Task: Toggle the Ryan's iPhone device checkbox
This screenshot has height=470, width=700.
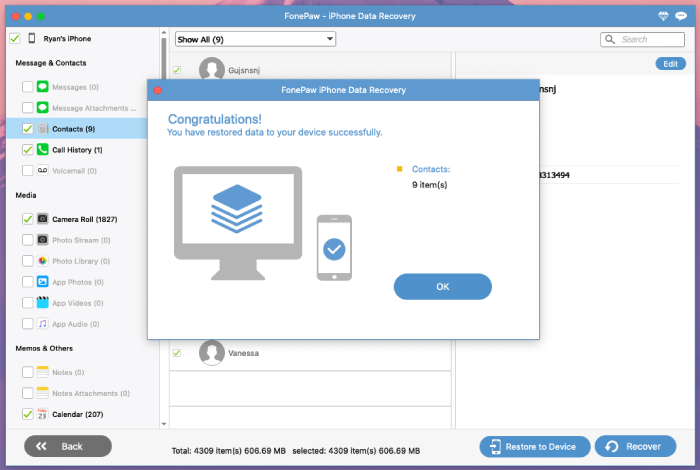Action: coord(15,38)
